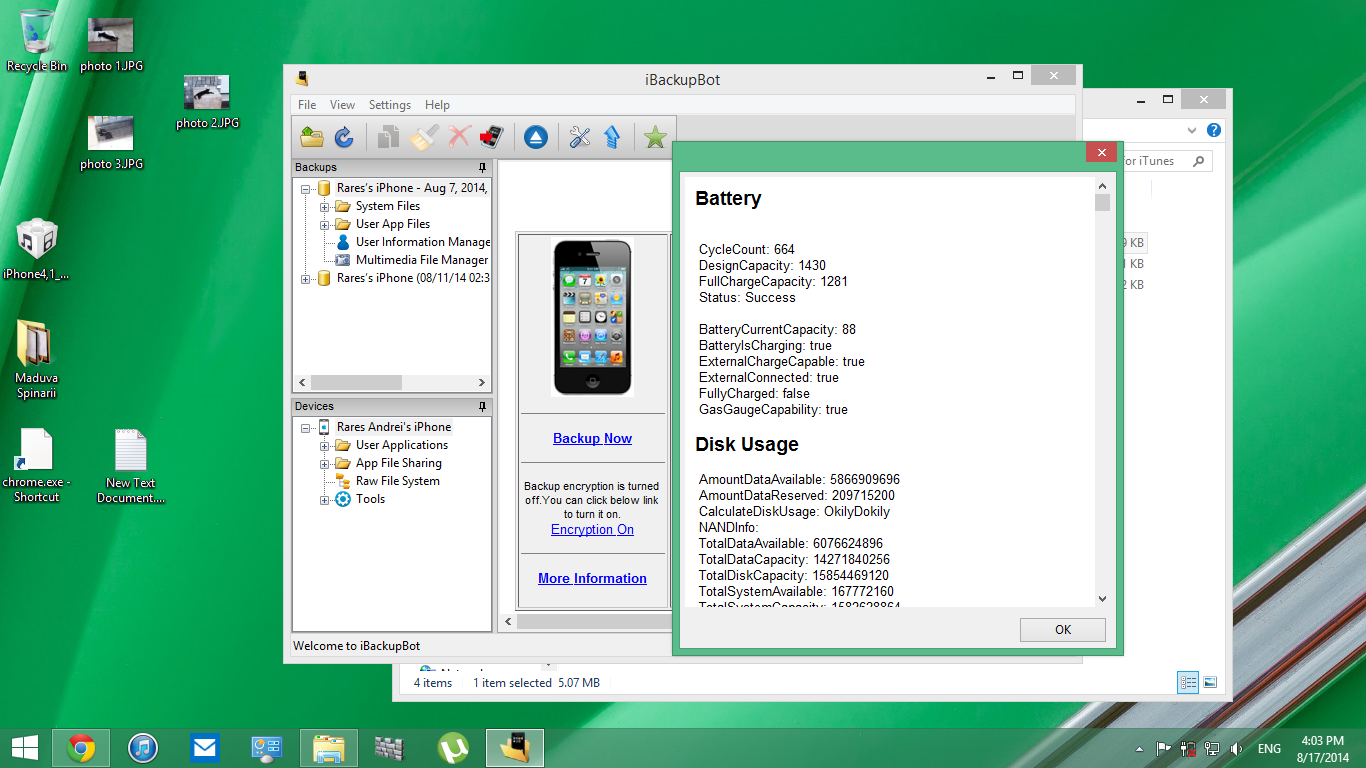
Task: Click the Backup Now link
Action: coord(593,438)
